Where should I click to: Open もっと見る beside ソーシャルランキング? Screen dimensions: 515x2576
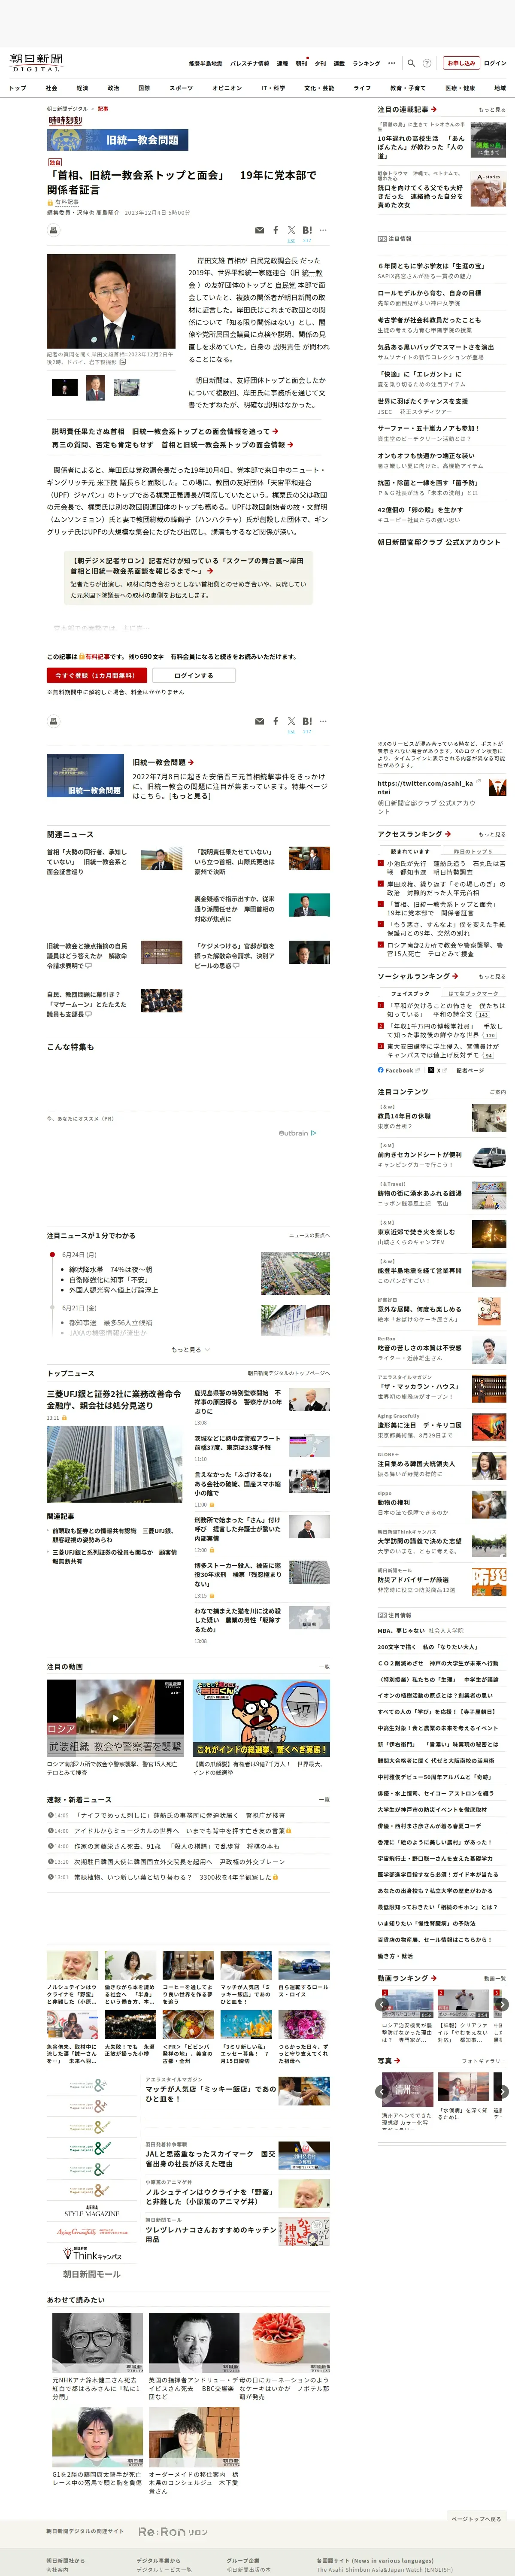(492, 976)
